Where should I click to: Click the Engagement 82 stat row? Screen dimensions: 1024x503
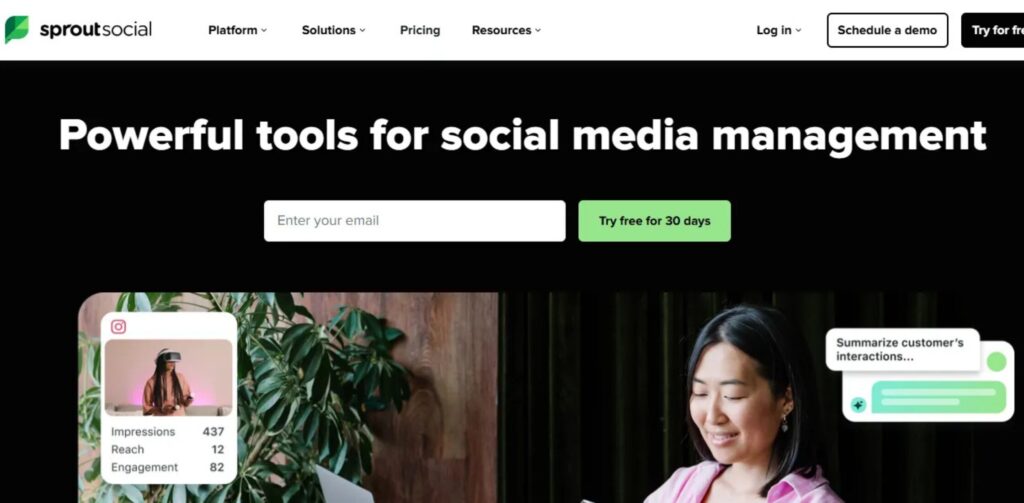pos(168,467)
